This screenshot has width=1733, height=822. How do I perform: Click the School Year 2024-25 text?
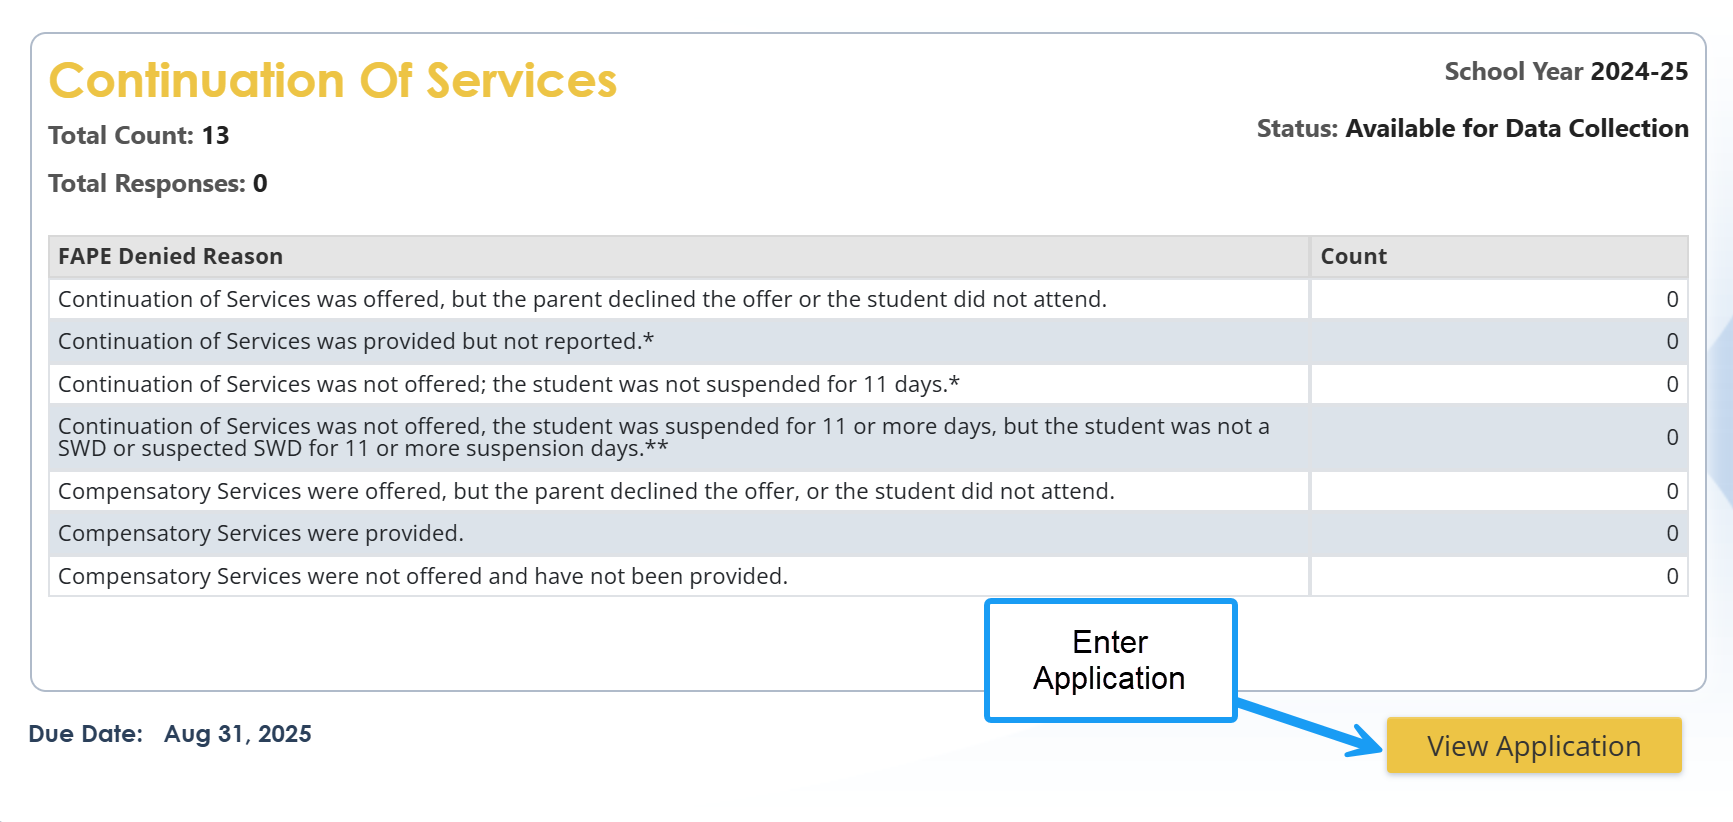pyautogui.click(x=1565, y=72)
